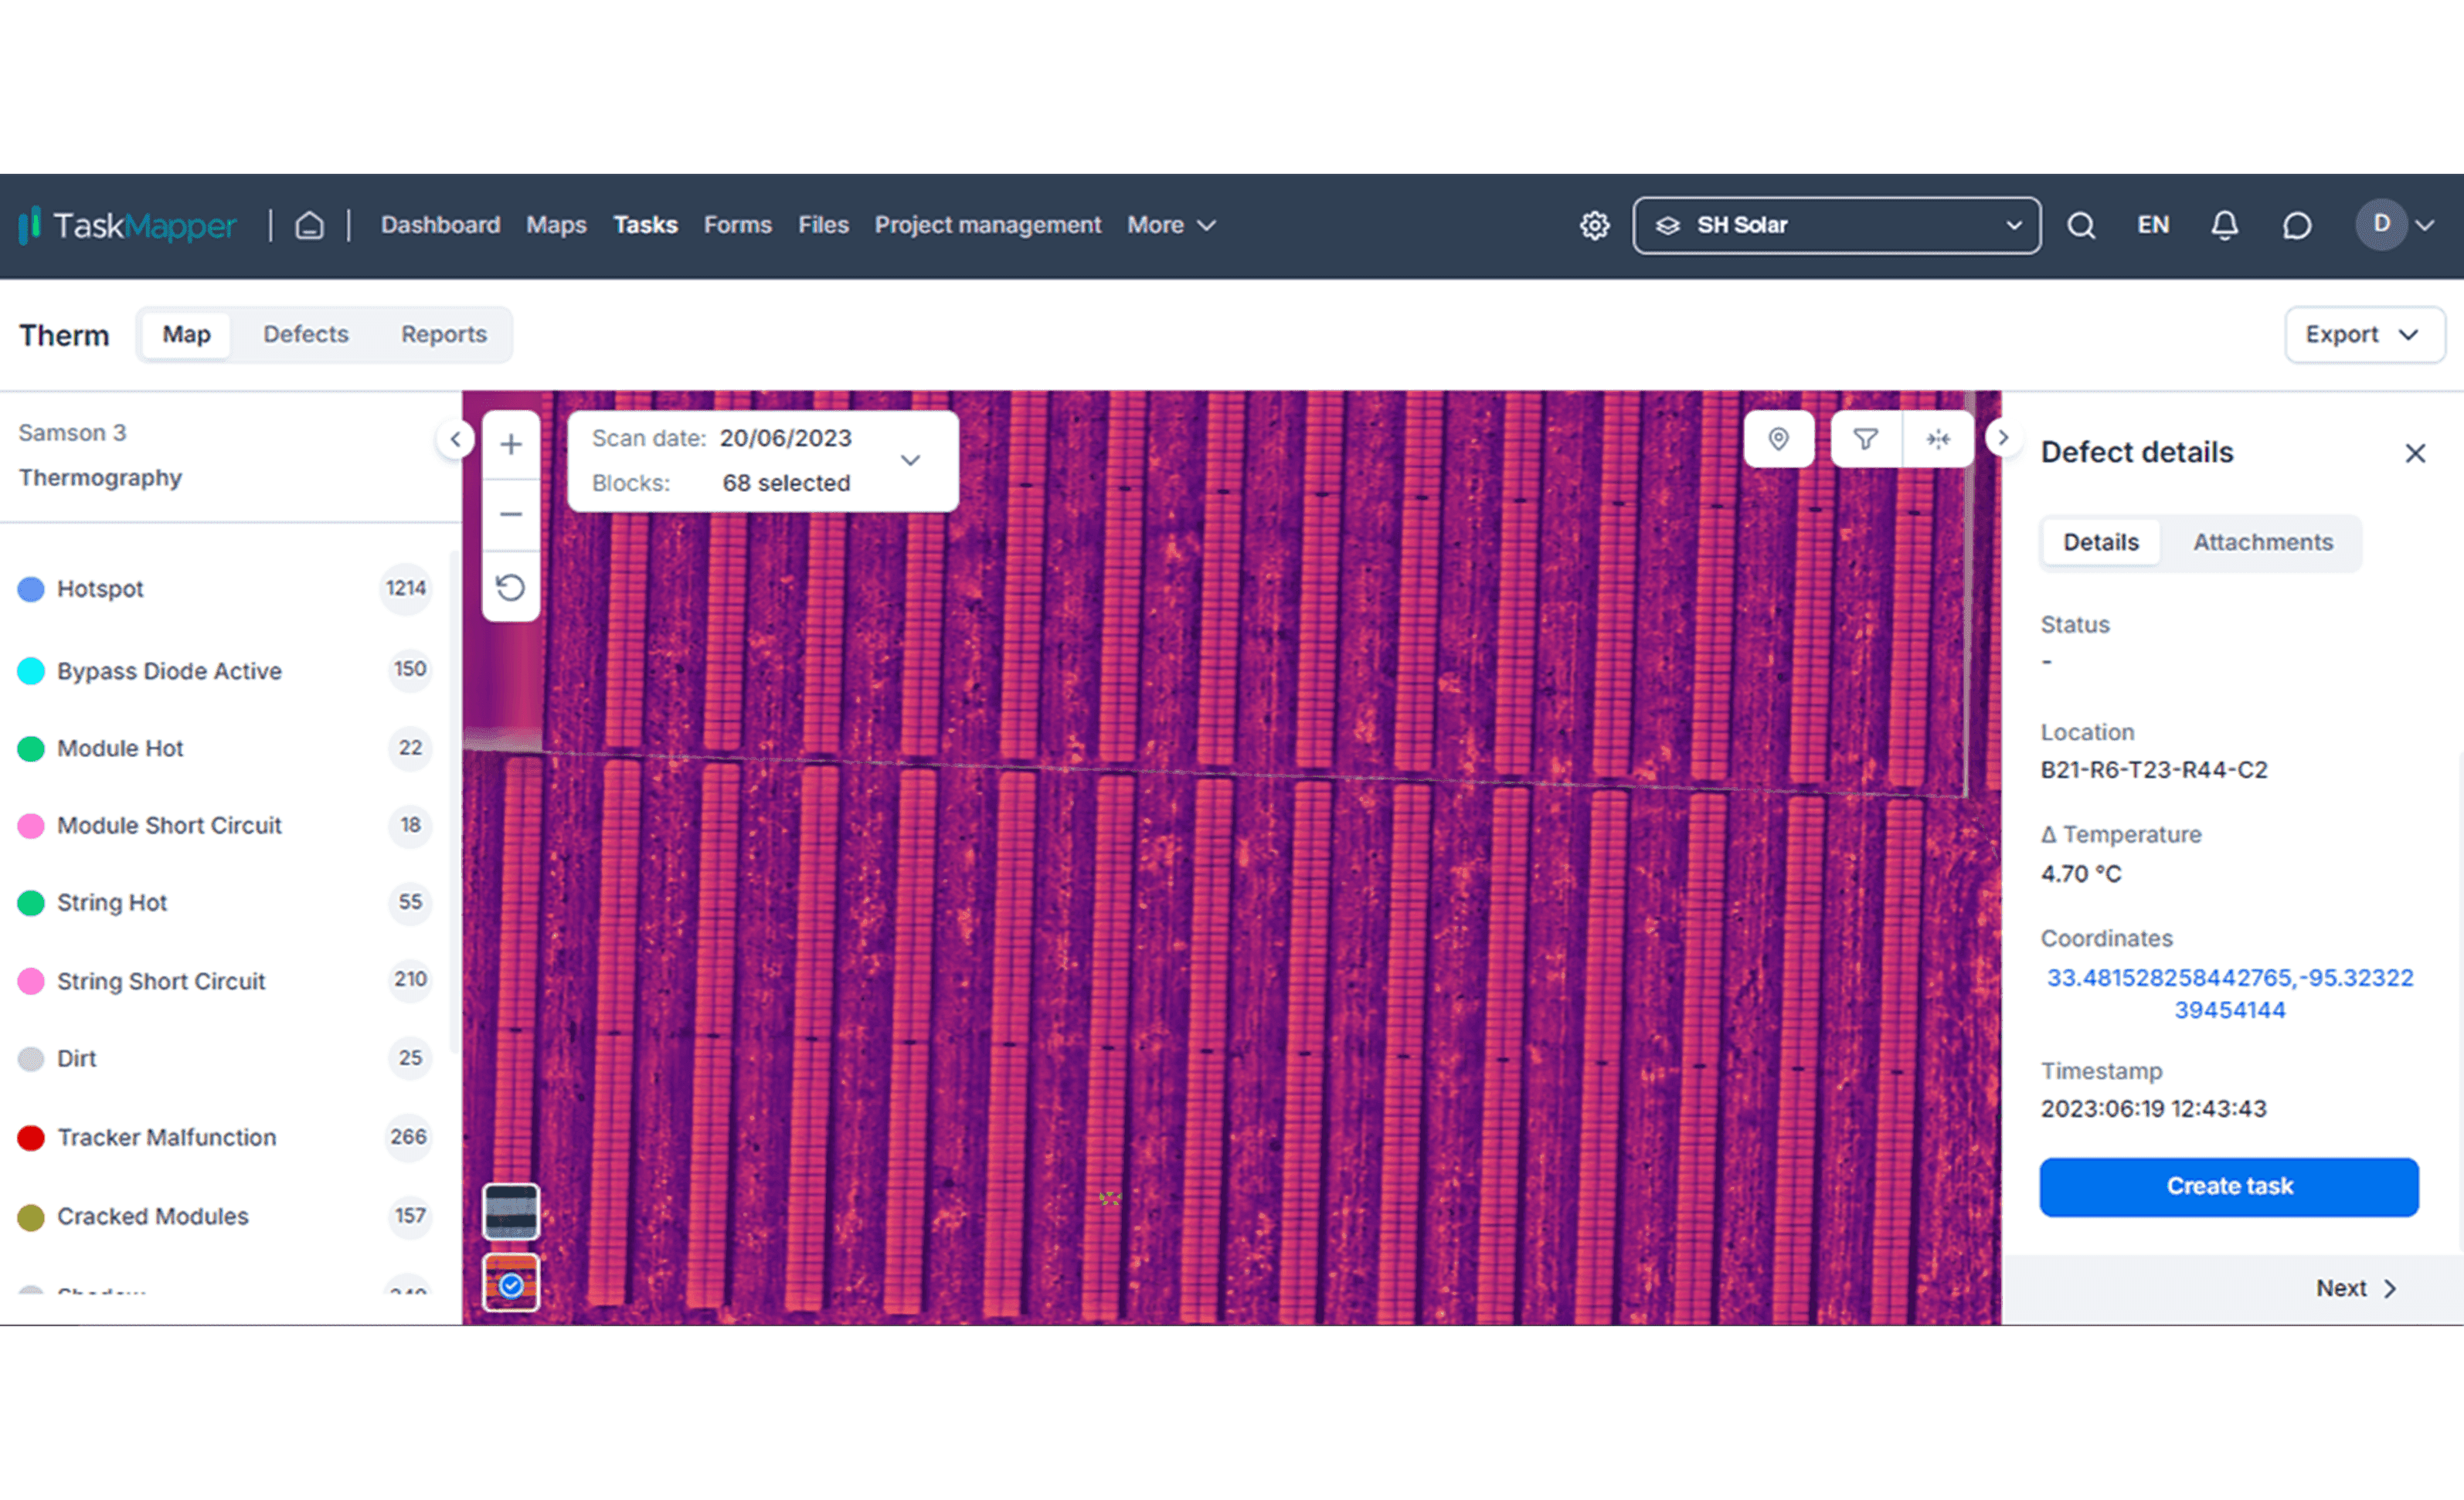Click the Tracker Malfunction count 266
Image resolution: width=2464 pixels, height=1500 pixels.
408,1137
